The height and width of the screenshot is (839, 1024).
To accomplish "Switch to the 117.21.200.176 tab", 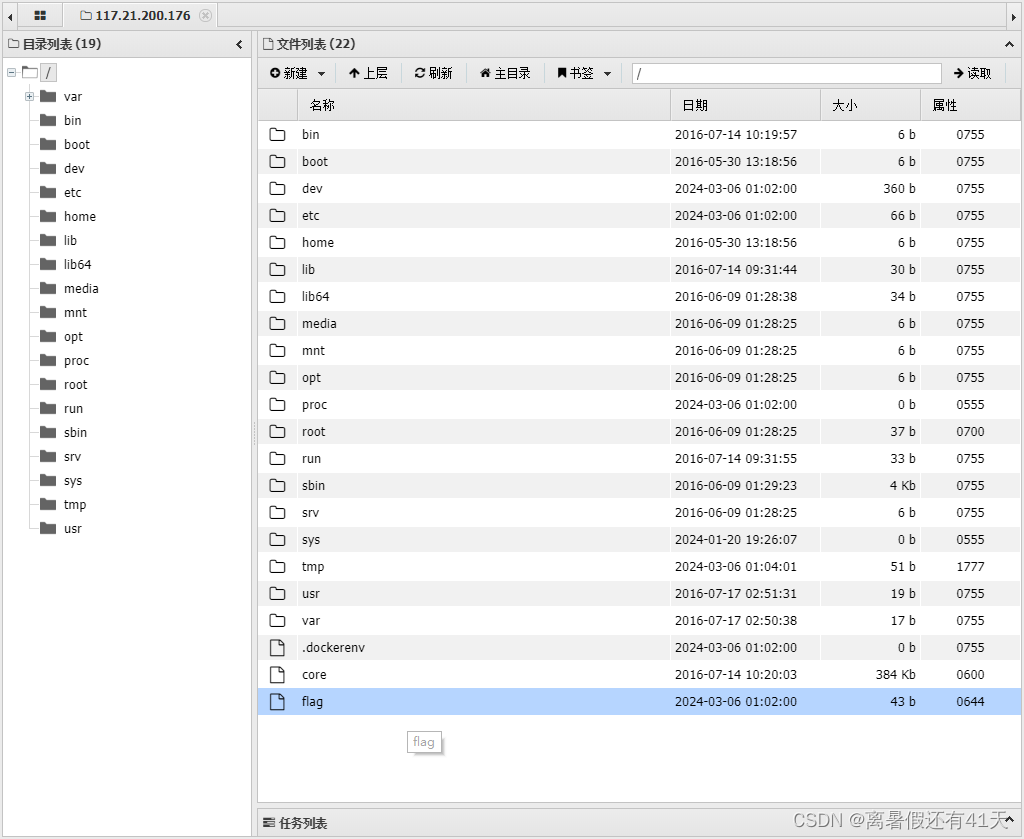I will coord(142,16).
